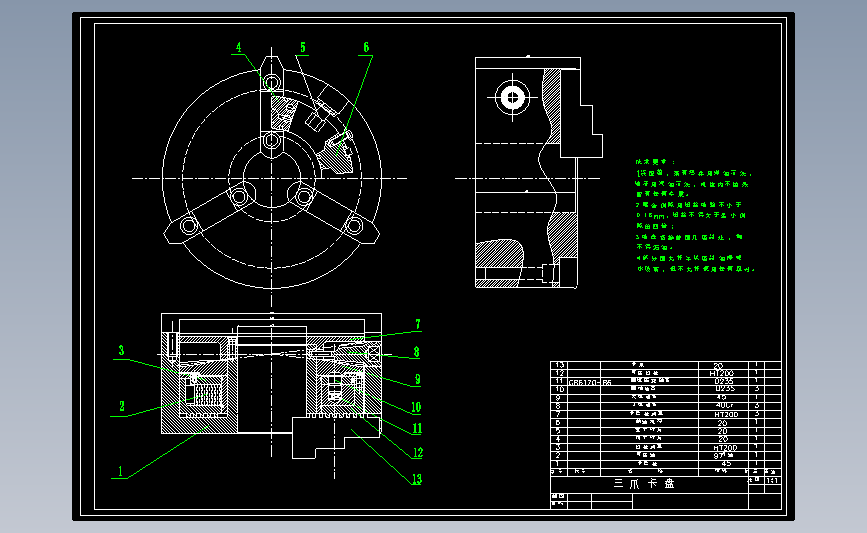Click HT200 material in parts row 12
This screenshot has width=867, height=533.
point(722,373)
